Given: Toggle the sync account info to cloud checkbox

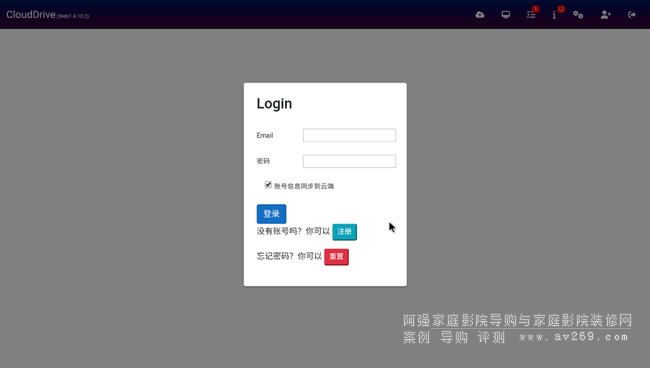Looking at the screenshot, I should (x=268, y=185).
